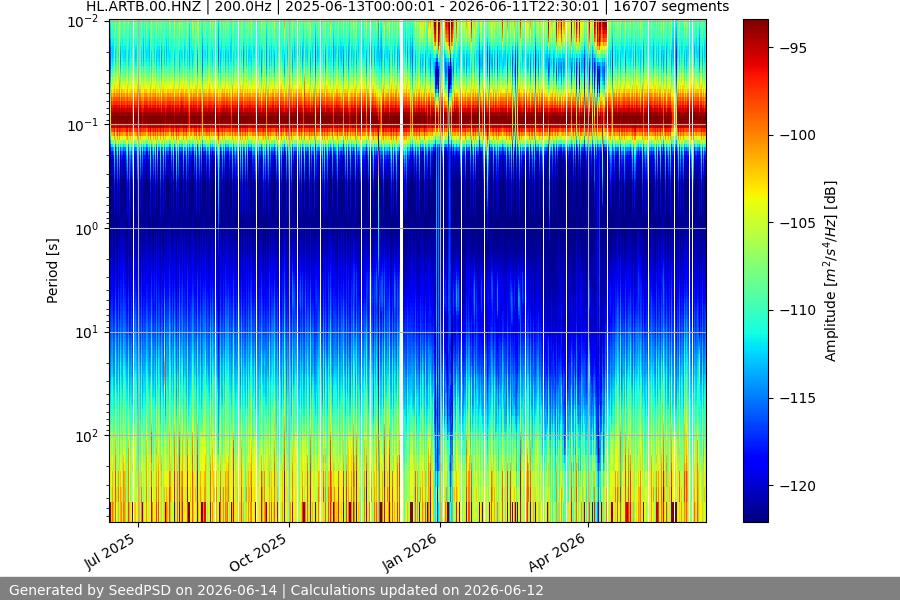Viewport: 900px width, 600px height.
Task: Click the 10¹ y-axis tick label
Action: coord(87,332)
